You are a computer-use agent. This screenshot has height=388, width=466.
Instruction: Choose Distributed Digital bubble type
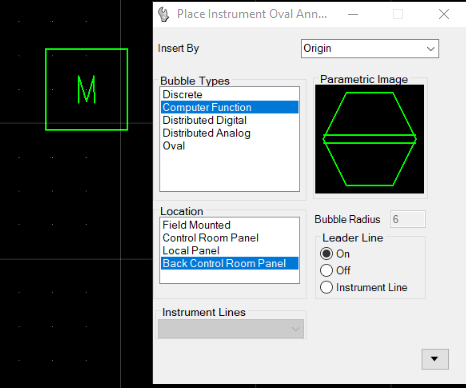point(229,120)
